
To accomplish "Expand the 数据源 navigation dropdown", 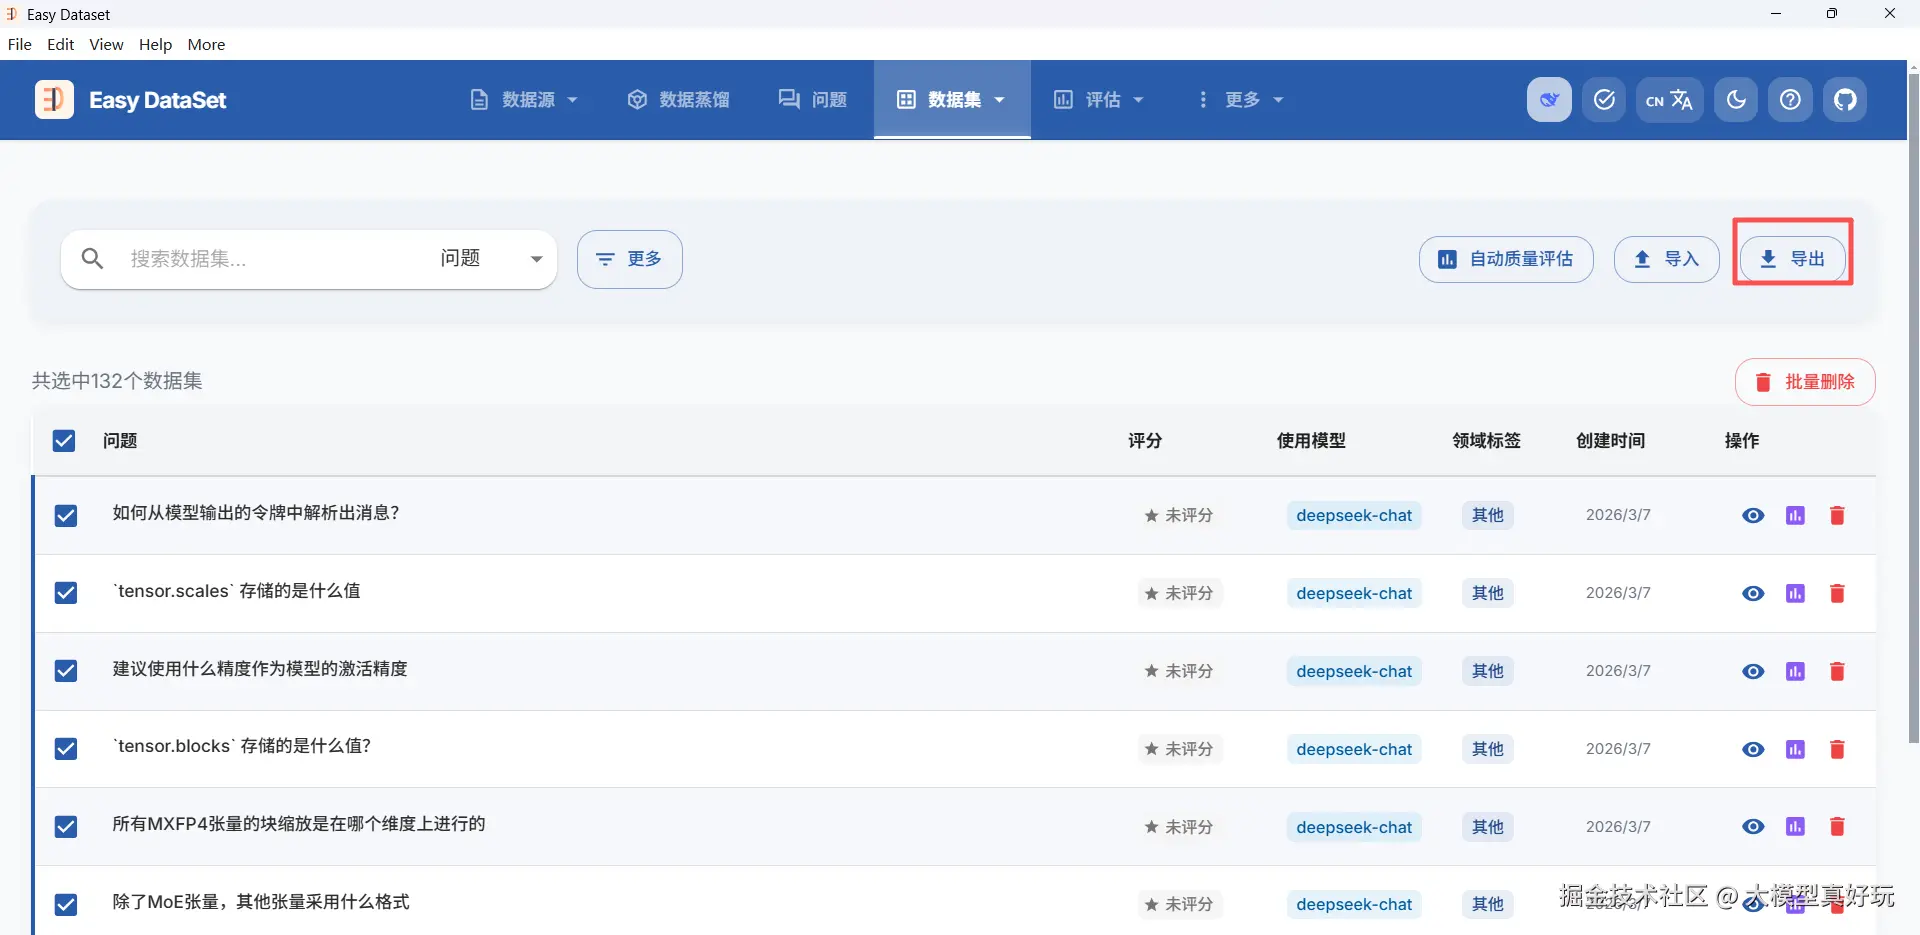I will (x=524, y=100).
